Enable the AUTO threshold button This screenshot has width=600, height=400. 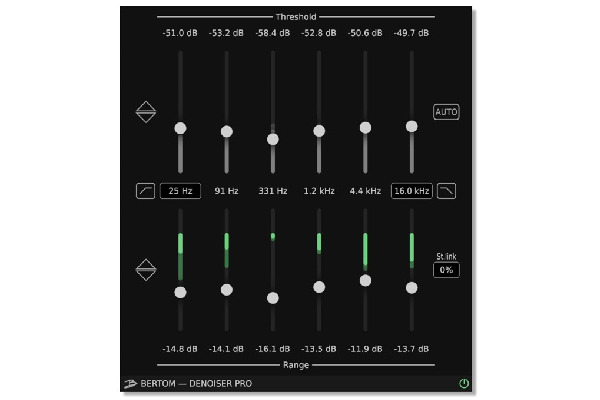click(x=446, y=112)
